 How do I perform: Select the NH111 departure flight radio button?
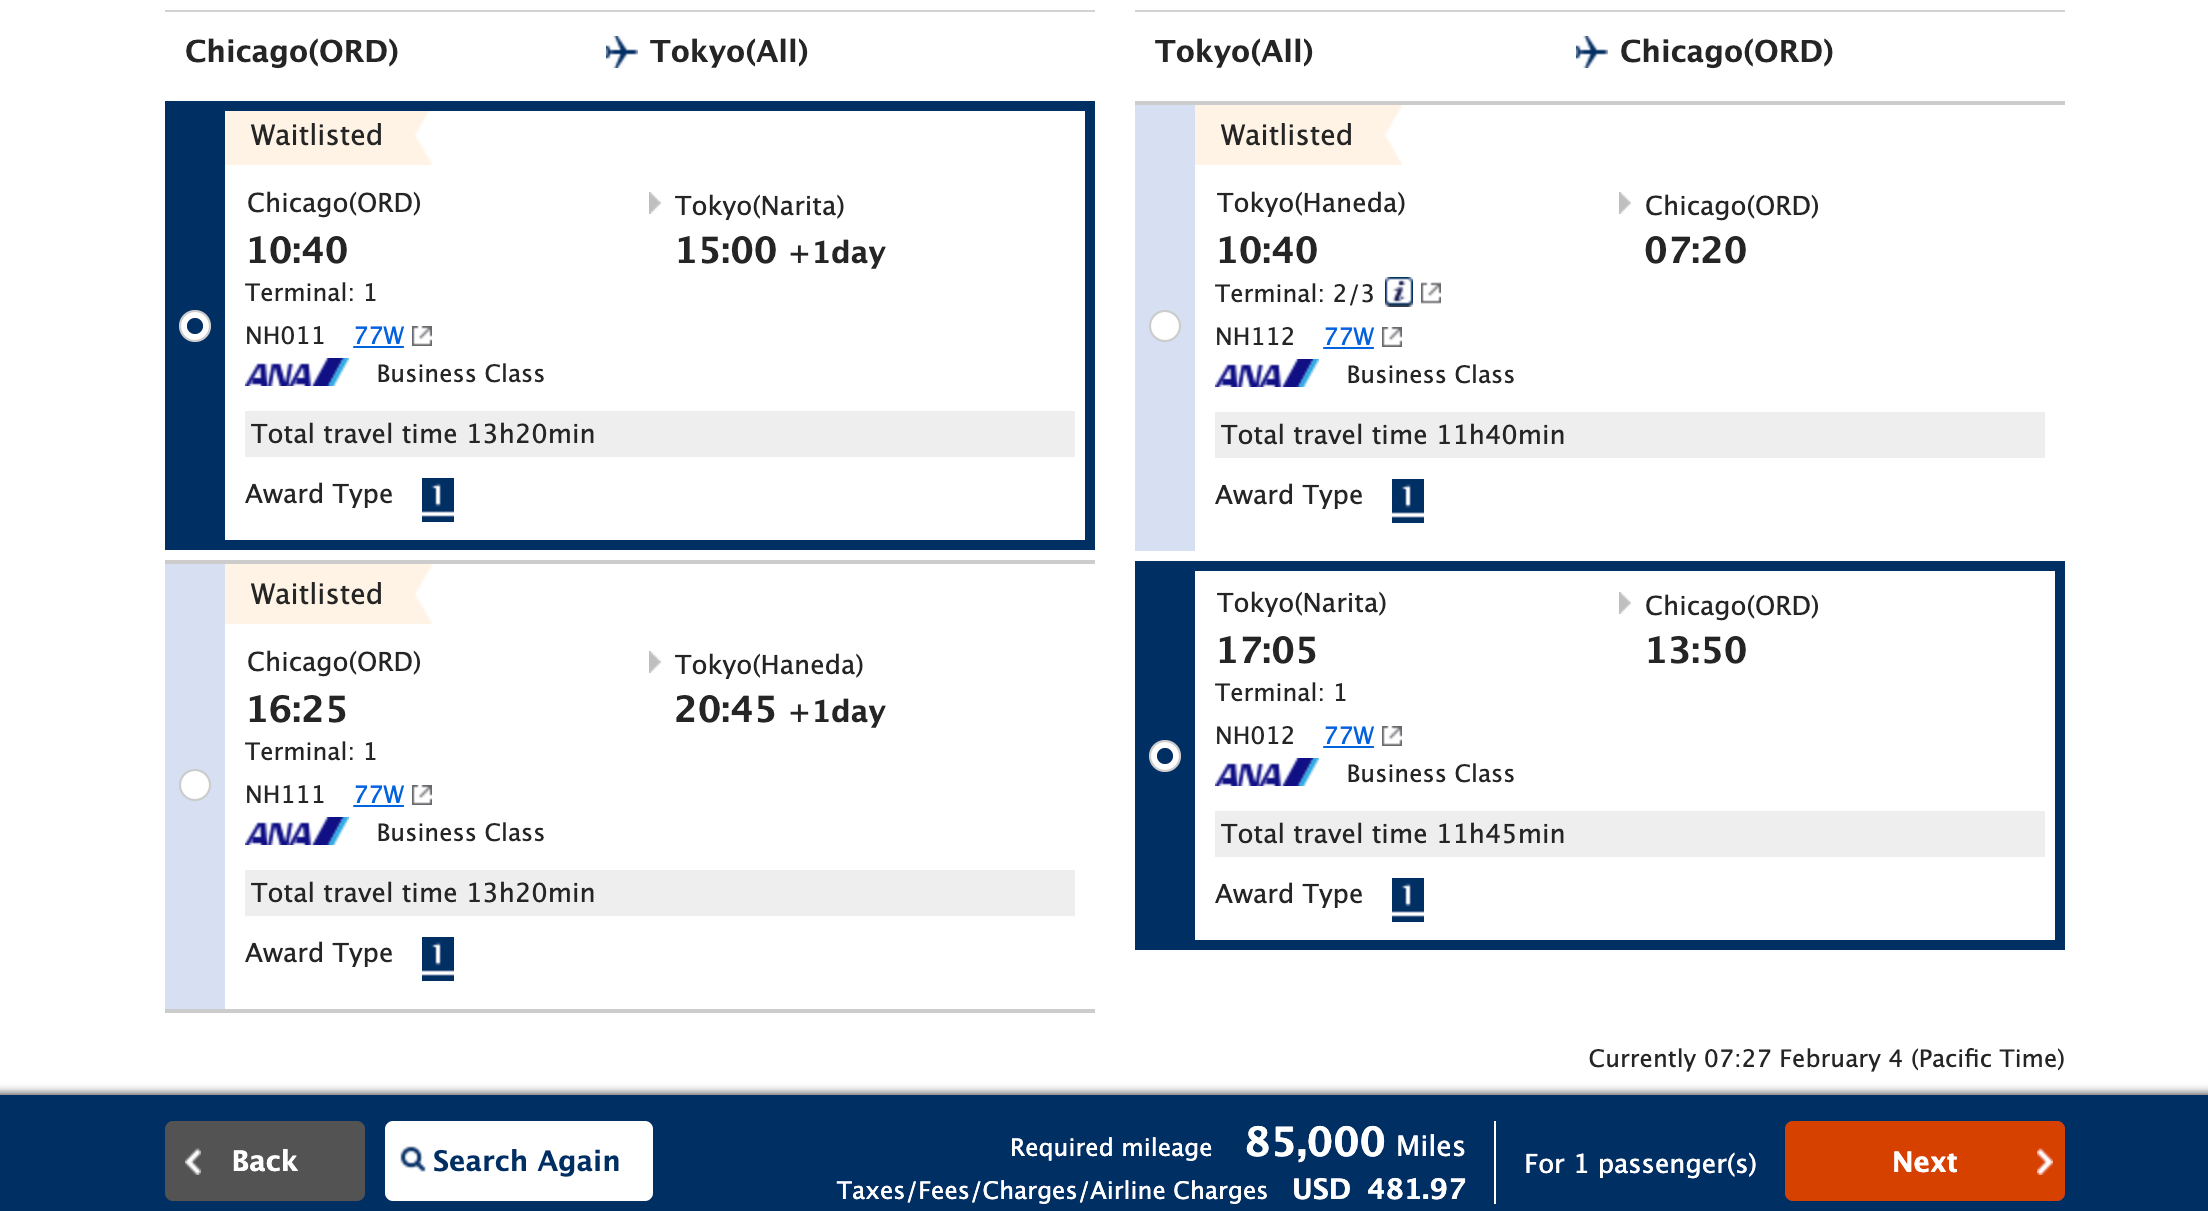tap(195, 786)
